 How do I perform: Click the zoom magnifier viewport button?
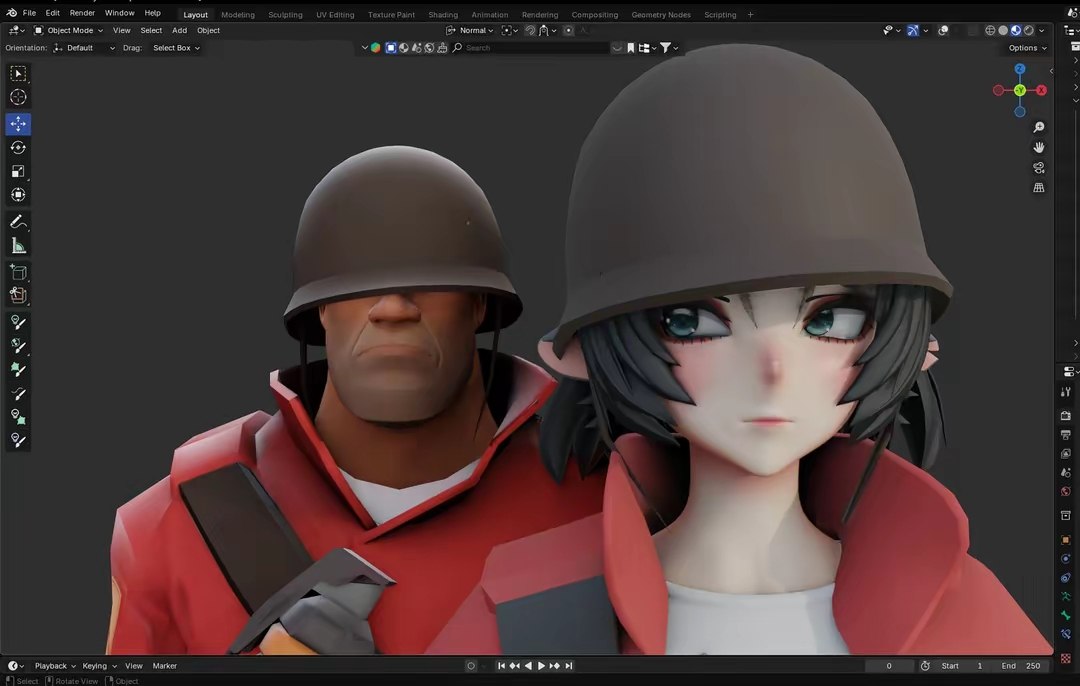click(1039, 127)
